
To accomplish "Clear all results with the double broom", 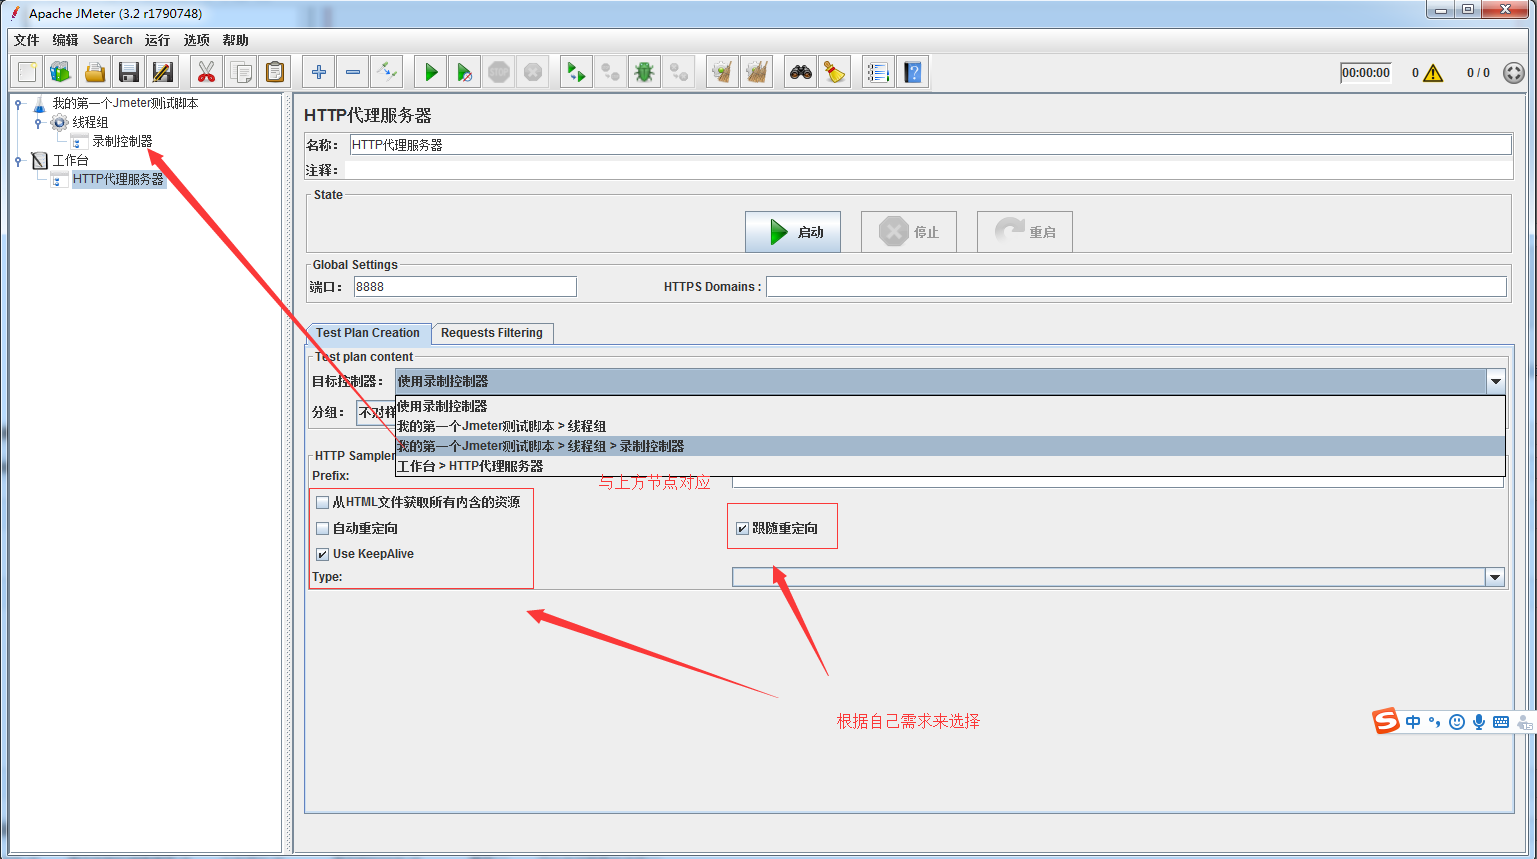I will [756, 72].
